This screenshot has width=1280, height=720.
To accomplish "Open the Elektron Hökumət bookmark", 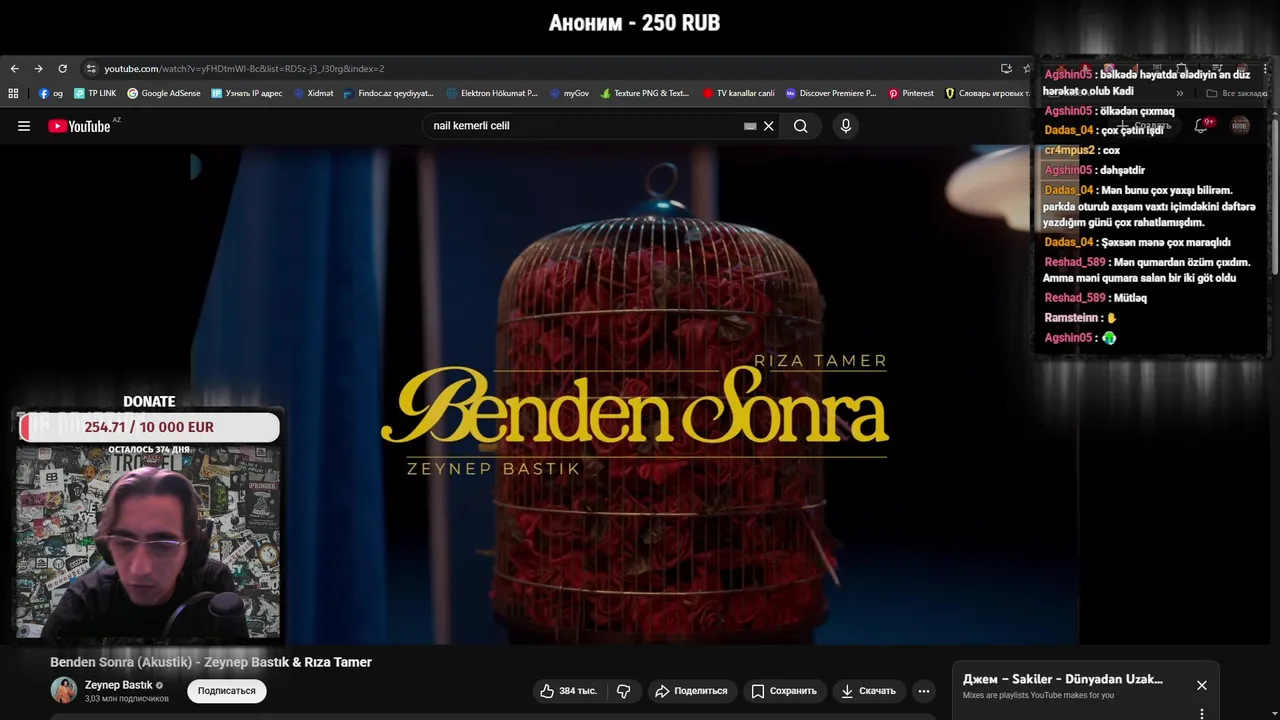I will point(492,93).
